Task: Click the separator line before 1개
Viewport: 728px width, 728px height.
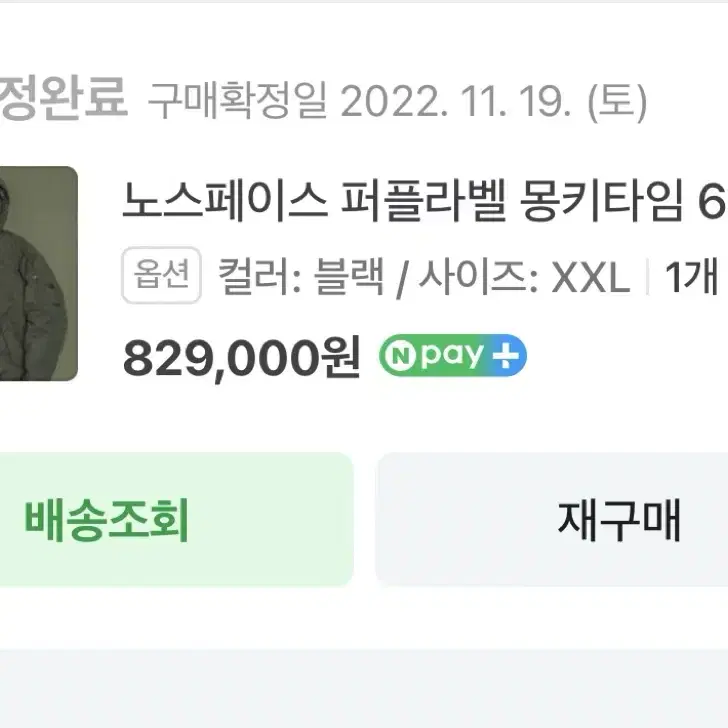Action: tap(647, 277)
